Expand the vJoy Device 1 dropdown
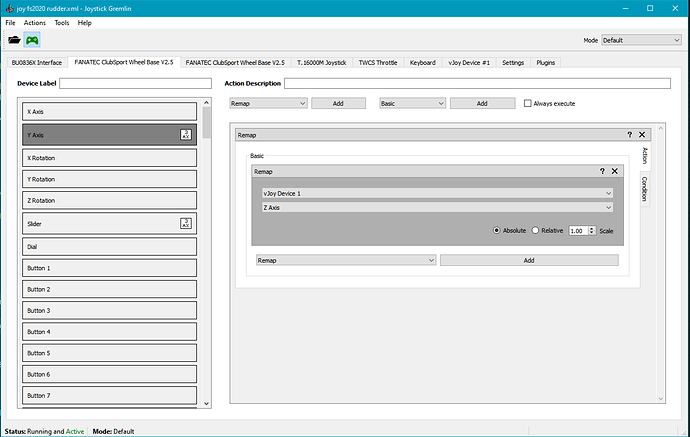 [x=436, y=192]
